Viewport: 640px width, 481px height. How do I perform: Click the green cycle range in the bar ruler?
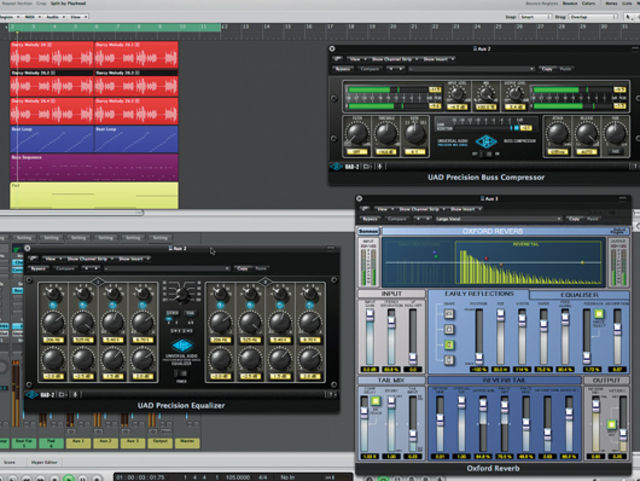[x=115, y=27]
